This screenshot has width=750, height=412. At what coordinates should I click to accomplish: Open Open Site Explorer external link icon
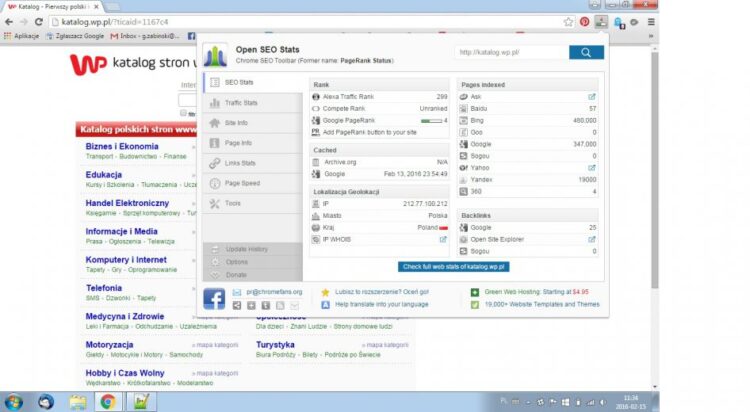pyautogui.click(x=592, y=239)
